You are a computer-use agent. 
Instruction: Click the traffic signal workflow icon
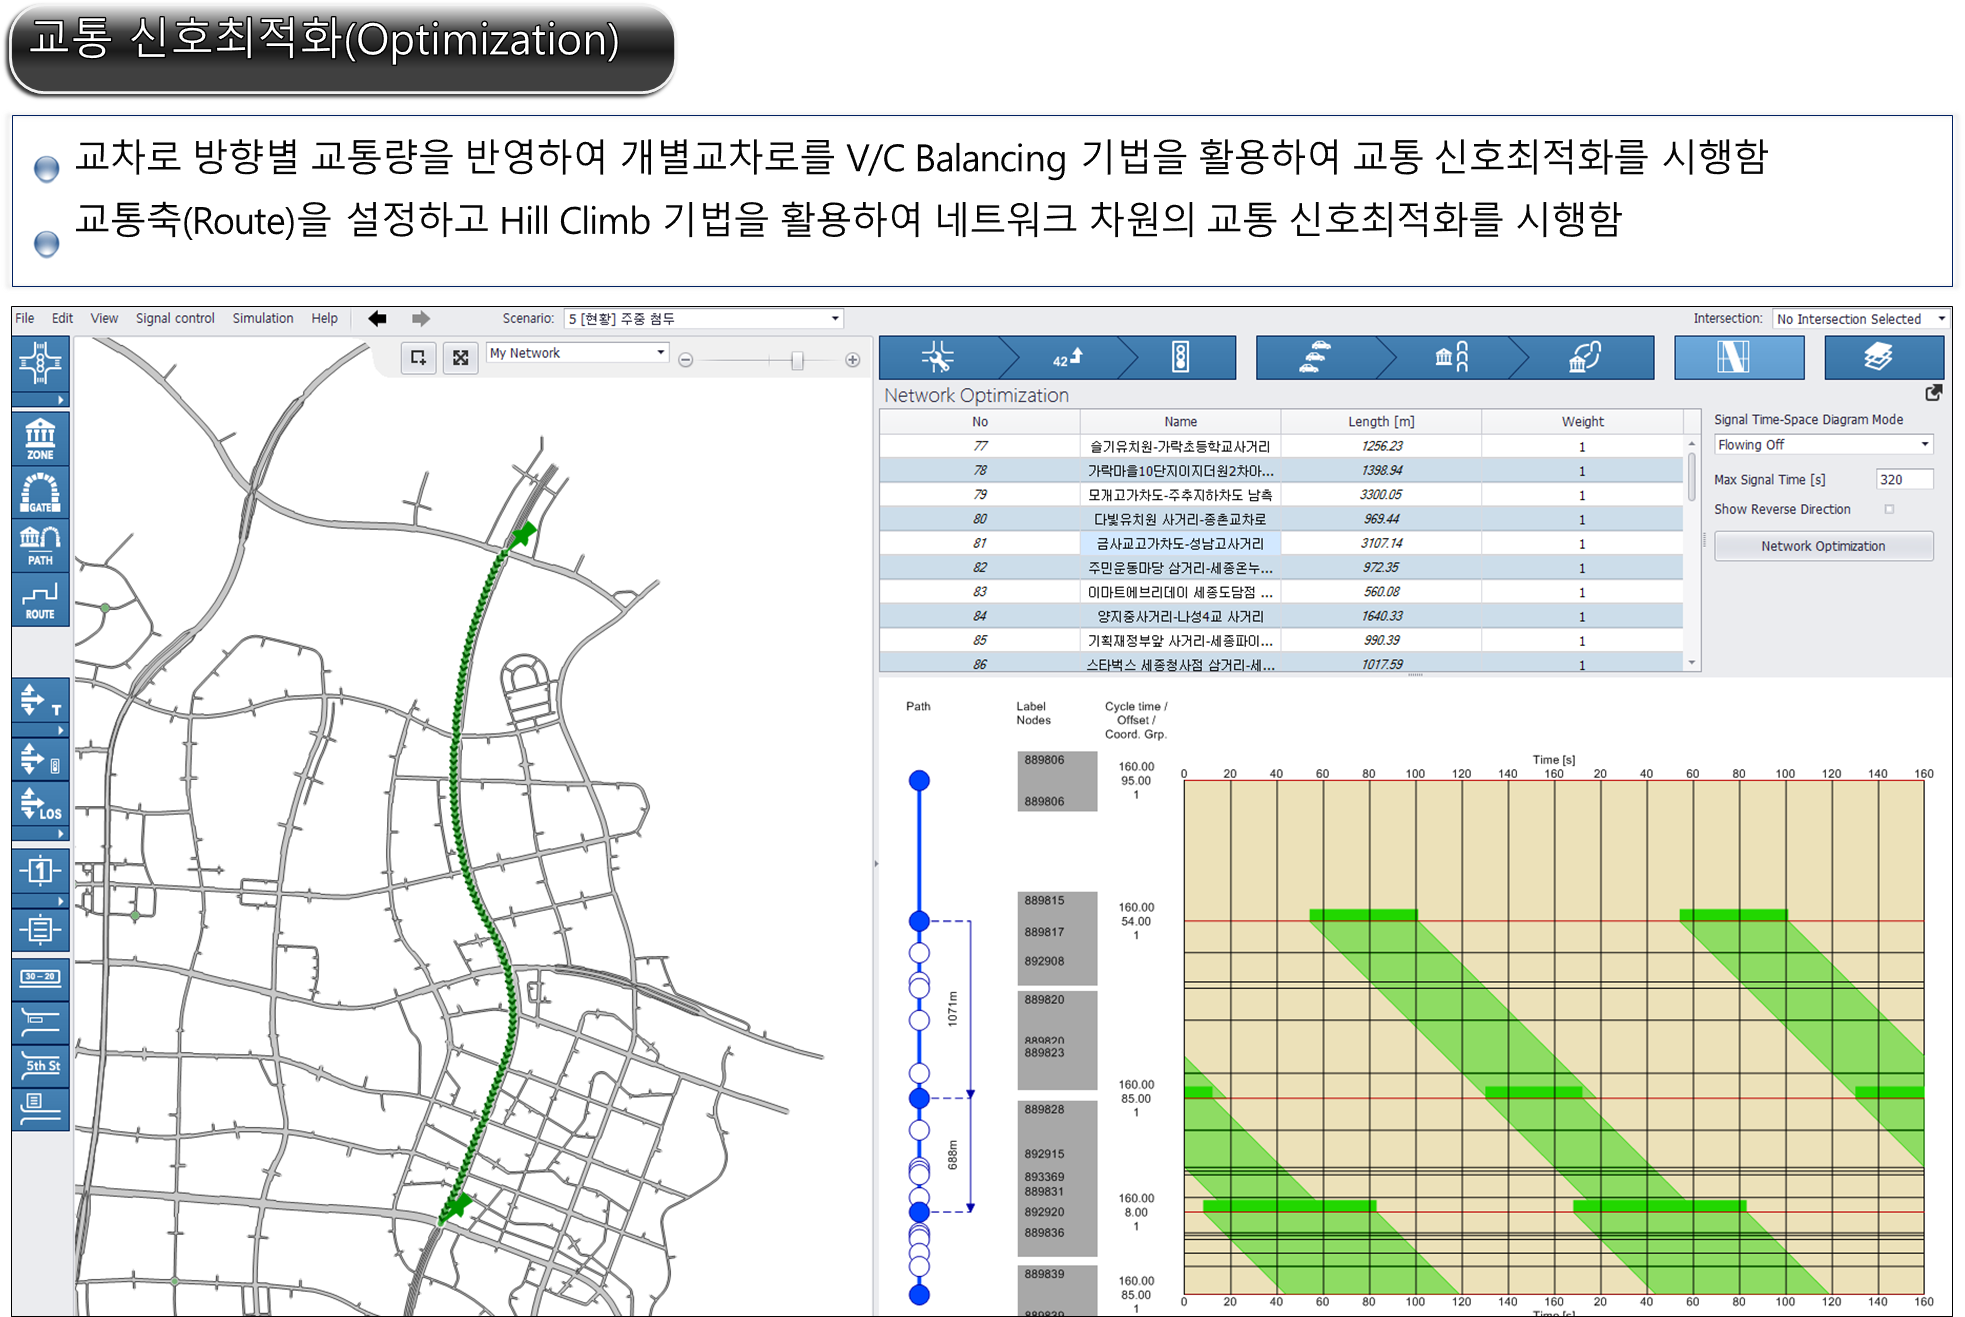(1180, 357)
